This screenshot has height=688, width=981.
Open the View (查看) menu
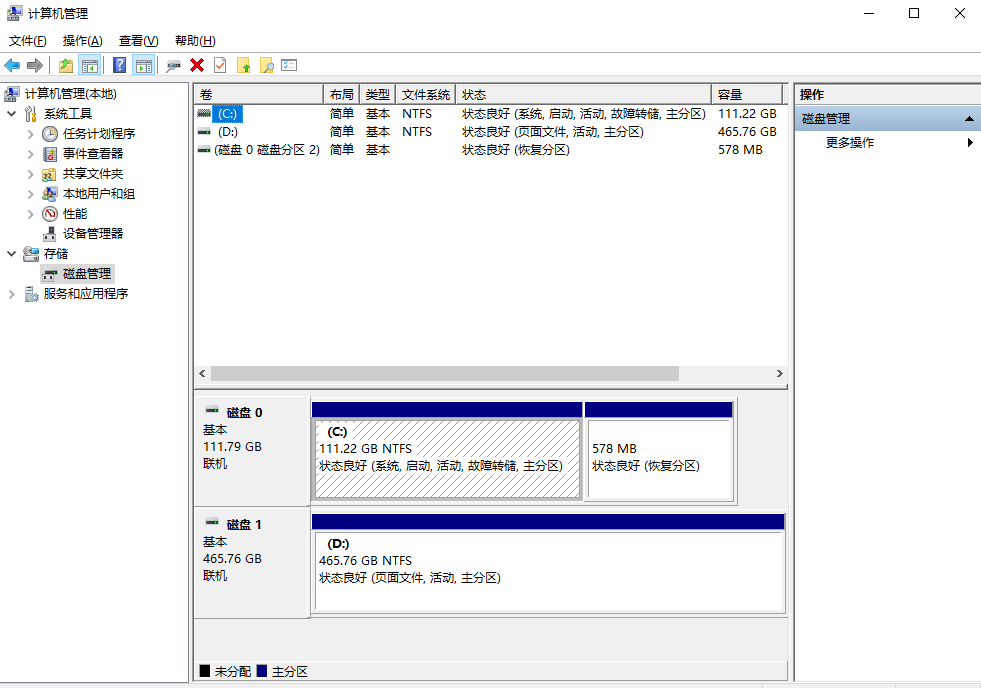138,41
